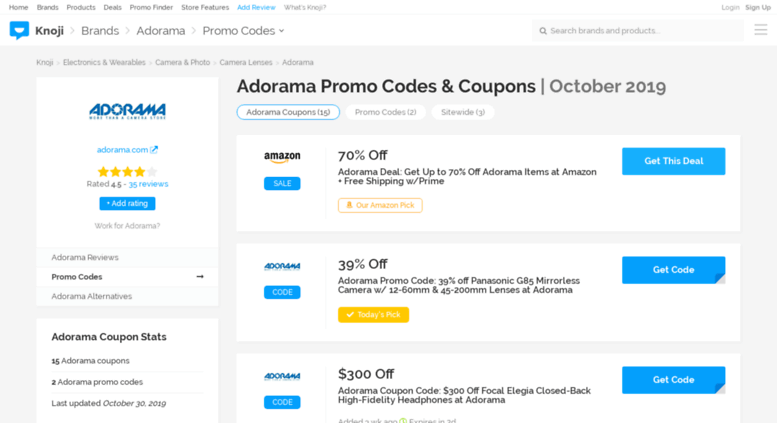This screenshot has width=777, height=423.
Task: Click the Knoji speech bubble logo icon
Action: [x=19, y=31]
